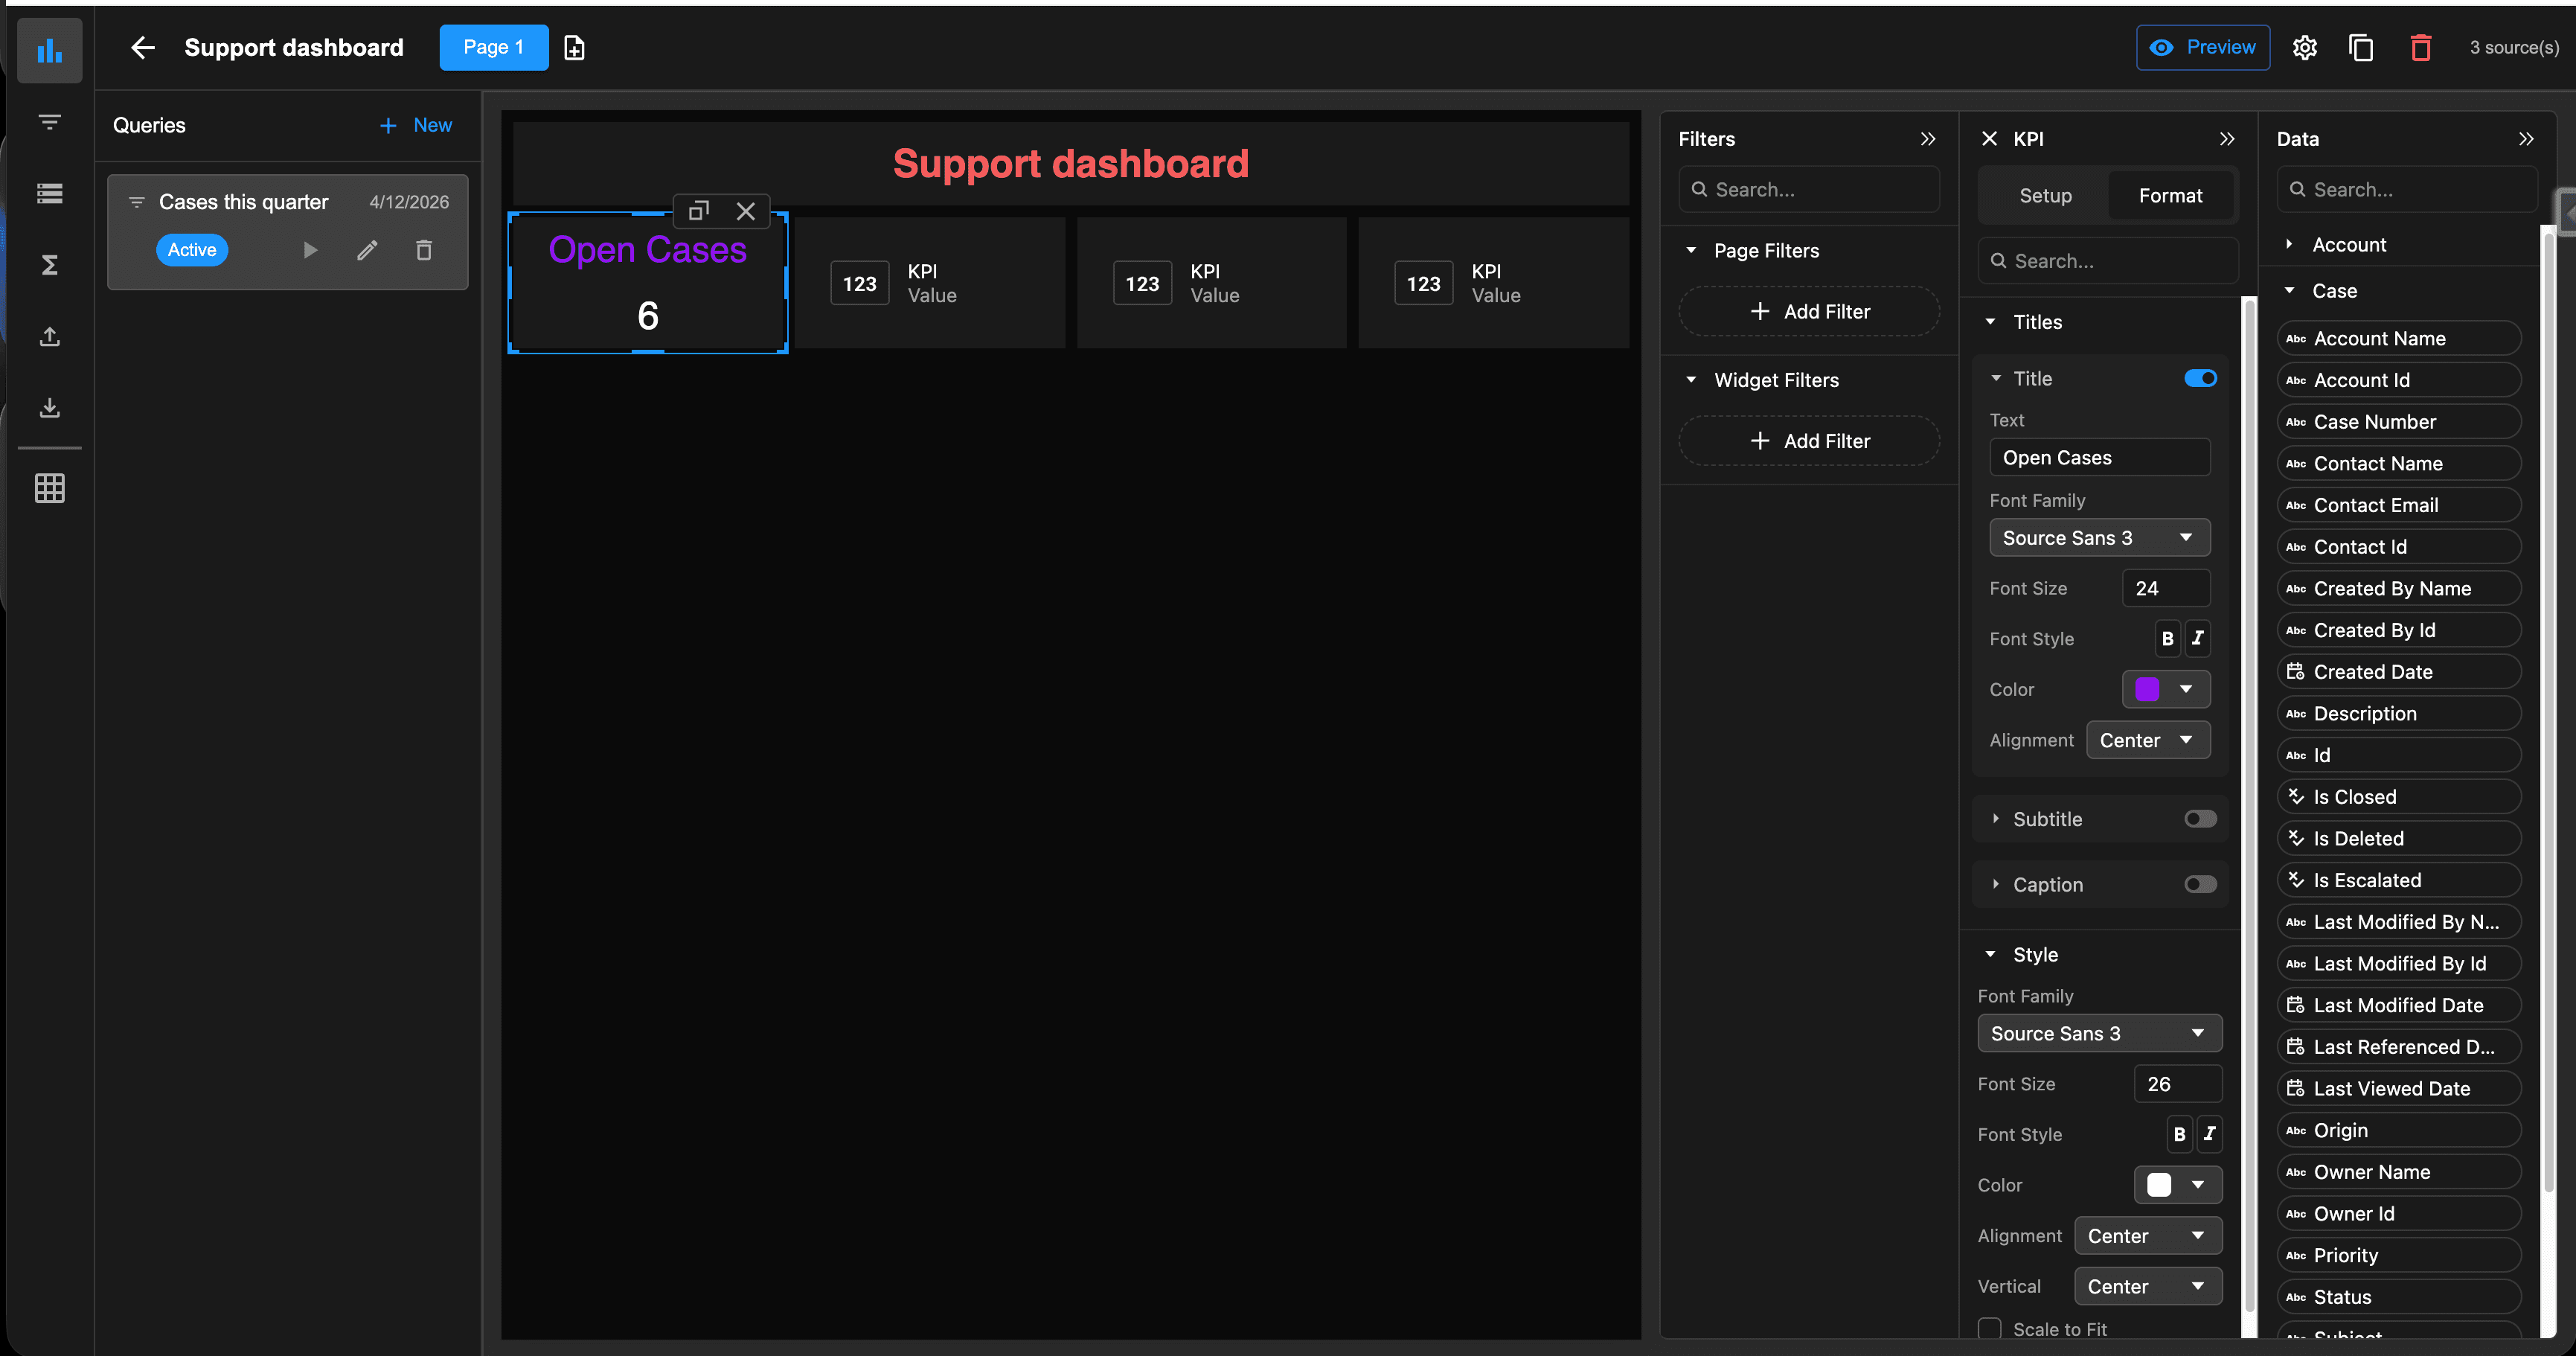
Task: Open dashboard settings gear icon
Action: coord(2304,48)
